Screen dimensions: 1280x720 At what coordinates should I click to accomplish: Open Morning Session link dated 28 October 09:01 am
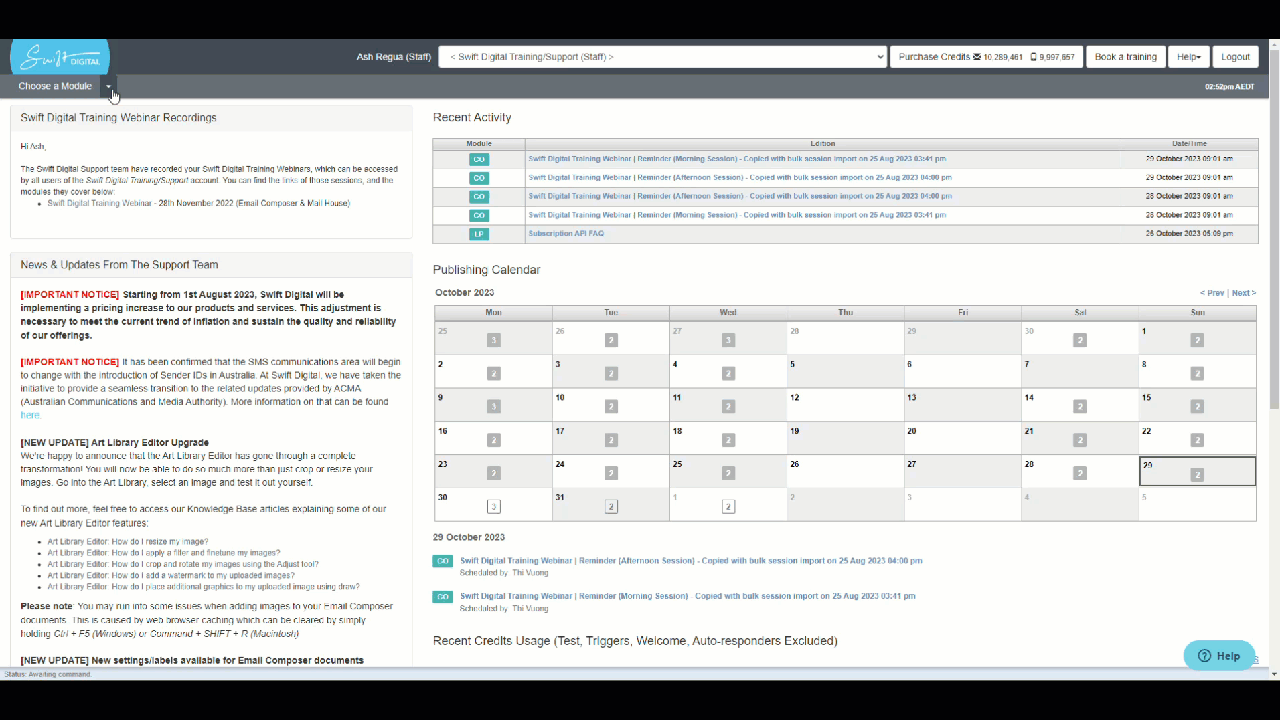pyautogui.click(x=737, y=215)
